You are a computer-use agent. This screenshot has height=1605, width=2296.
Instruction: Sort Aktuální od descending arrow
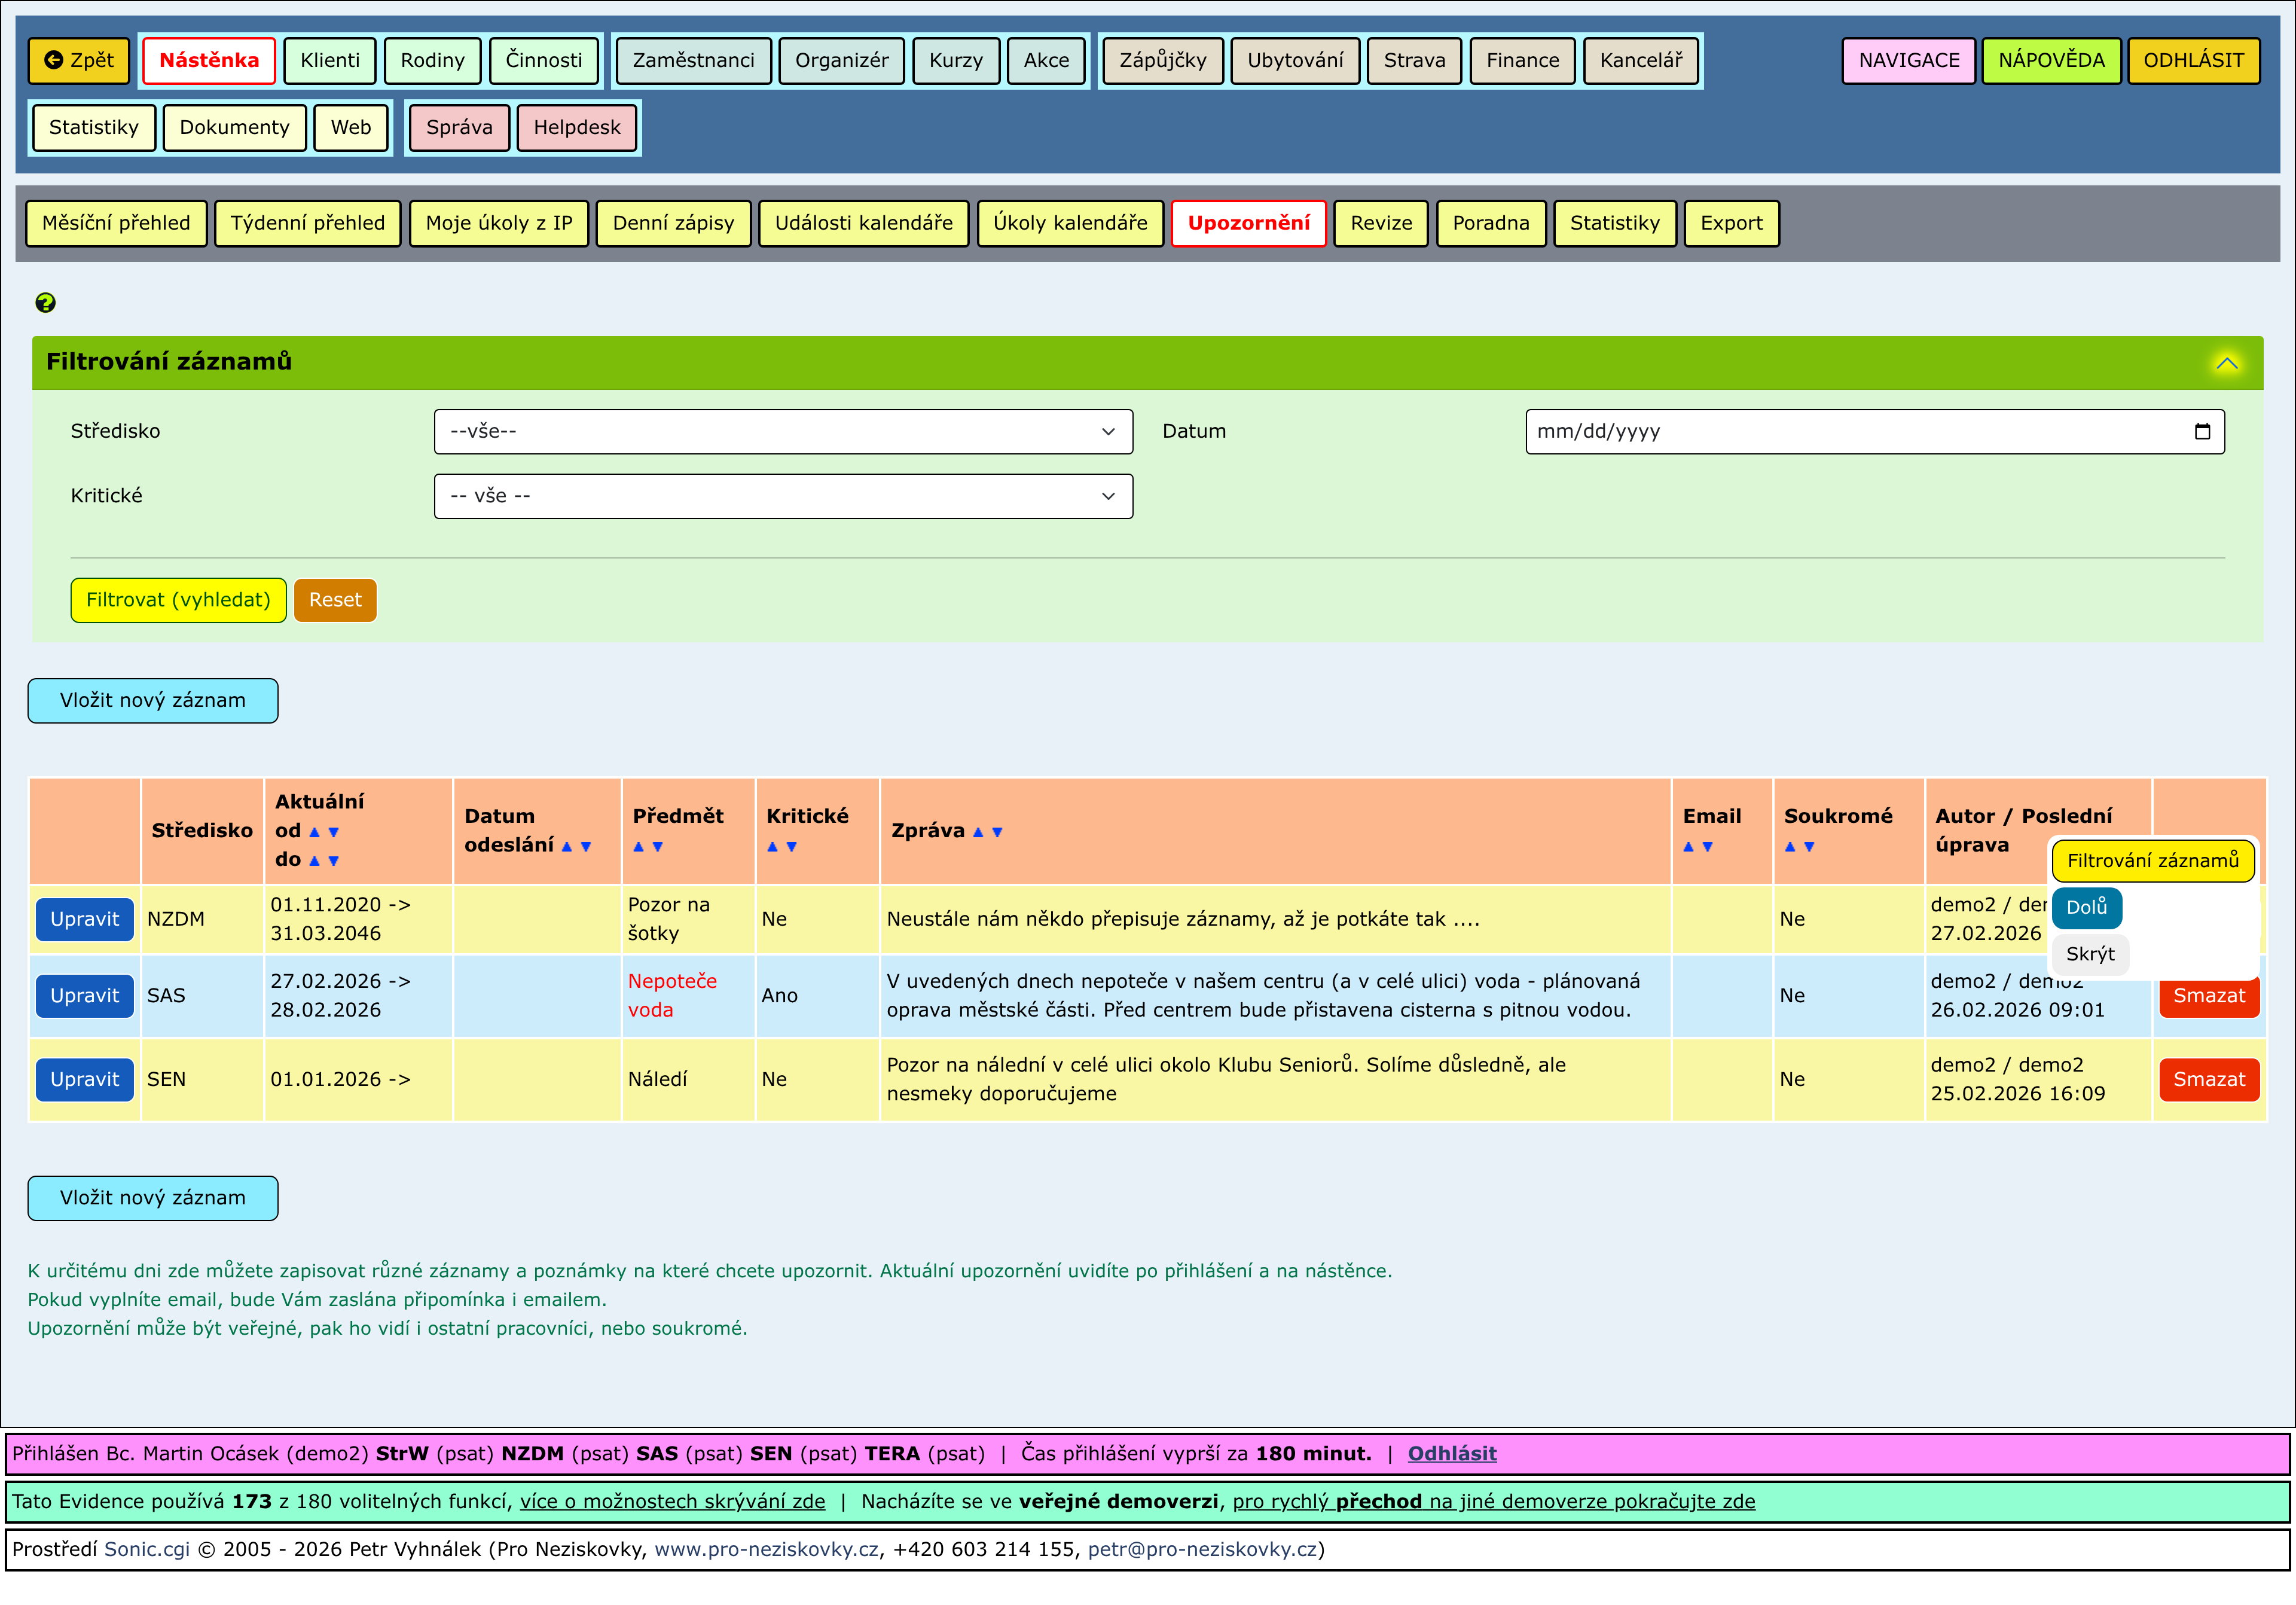334,832
